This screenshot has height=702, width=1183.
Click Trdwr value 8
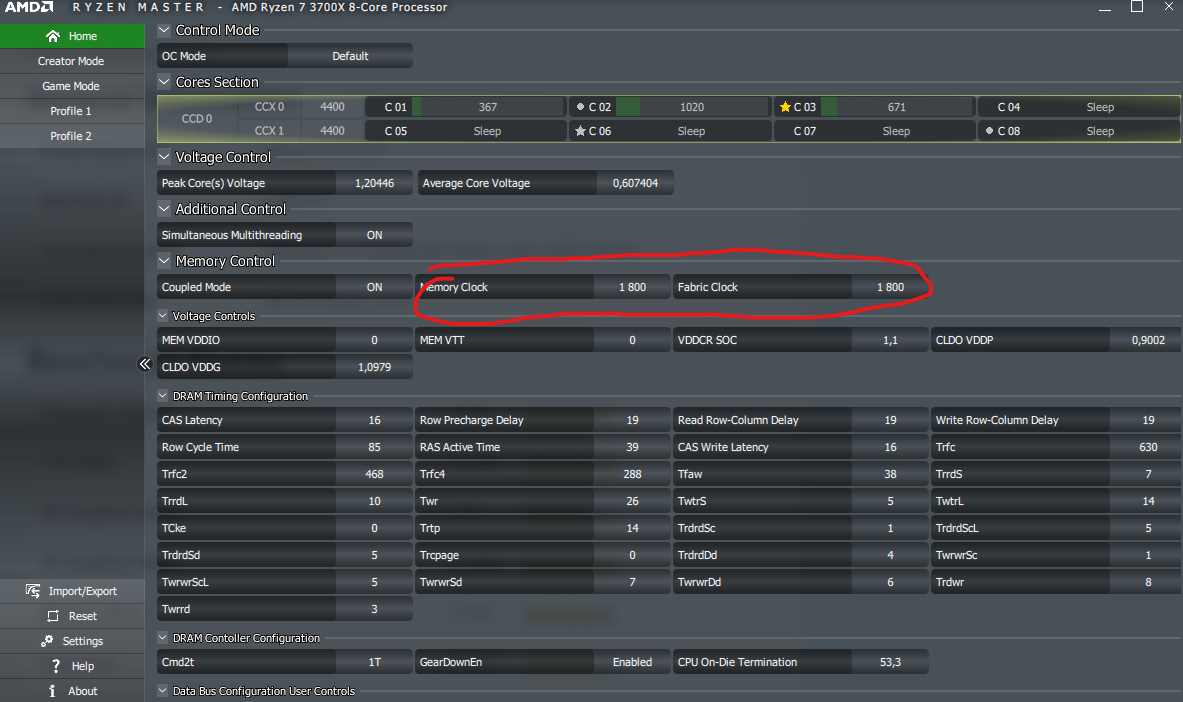(1145, 582)
